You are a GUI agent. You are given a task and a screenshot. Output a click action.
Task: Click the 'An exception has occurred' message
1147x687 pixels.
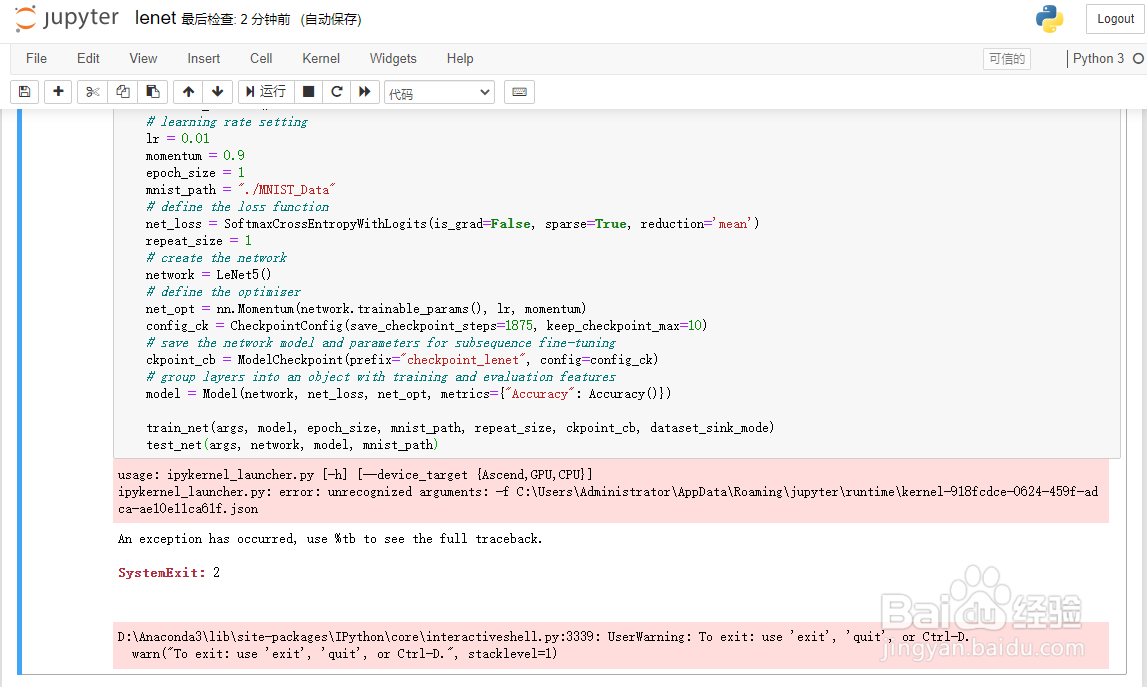(x=330, y=538)
